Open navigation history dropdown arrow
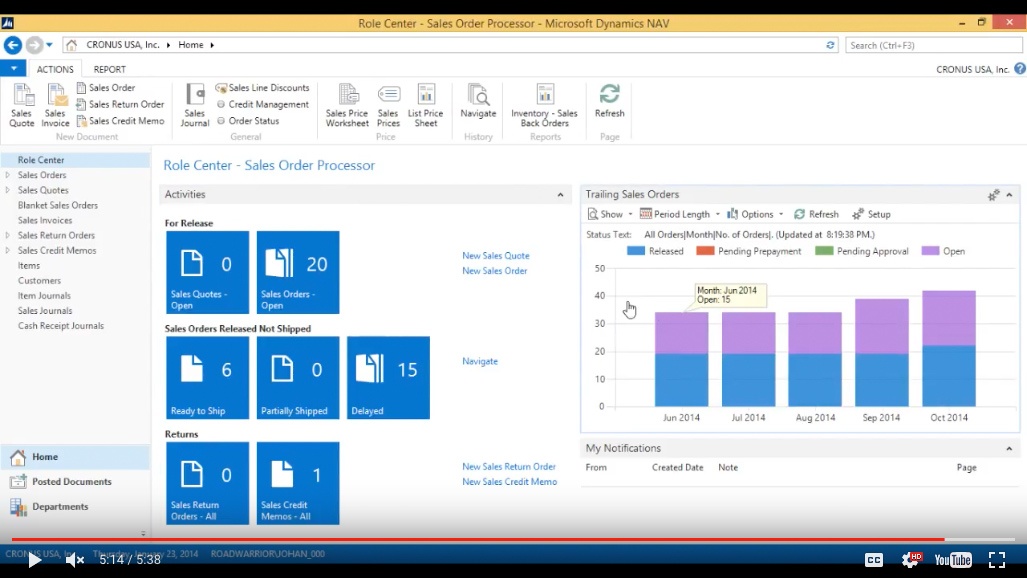 coord(49,45)
